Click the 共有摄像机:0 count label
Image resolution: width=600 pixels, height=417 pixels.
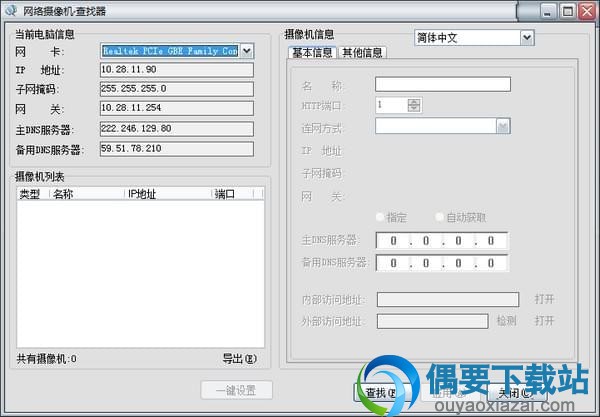[47, 359]
